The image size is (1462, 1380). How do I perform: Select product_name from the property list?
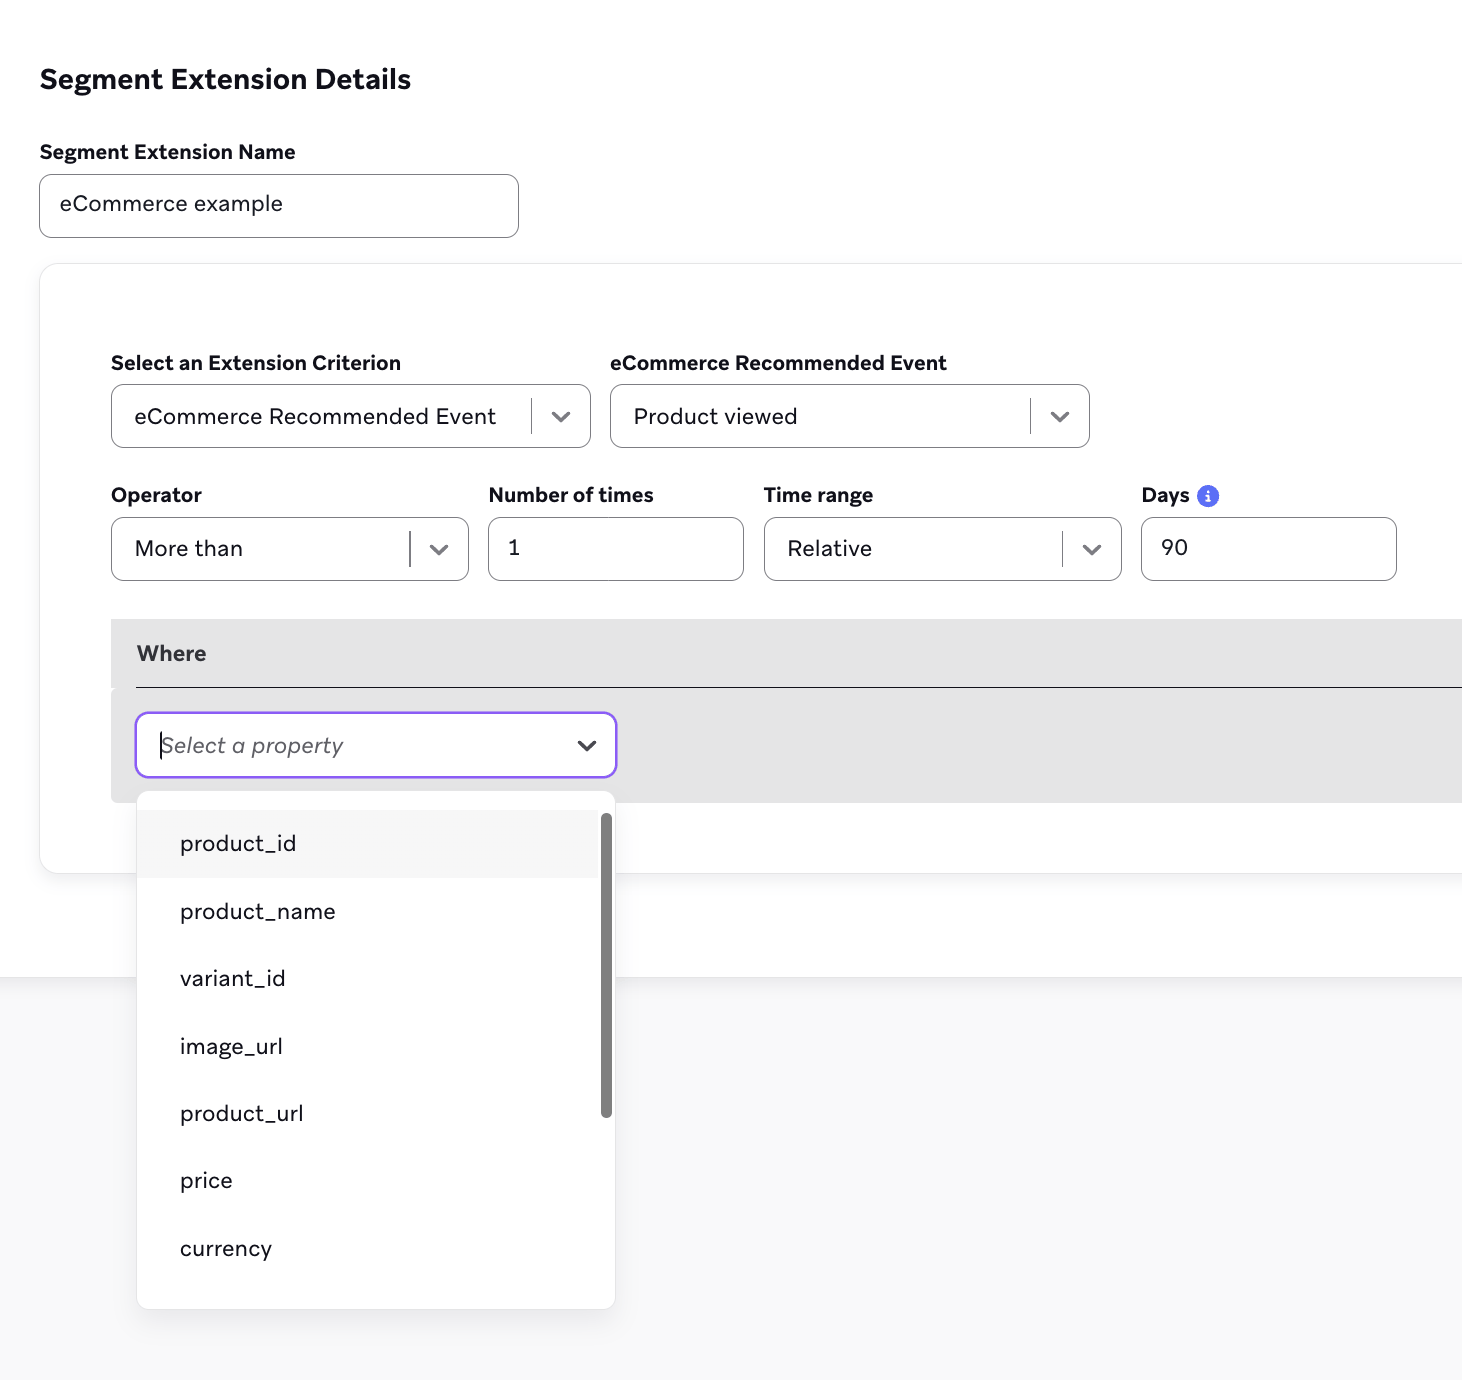coord(257,911)
